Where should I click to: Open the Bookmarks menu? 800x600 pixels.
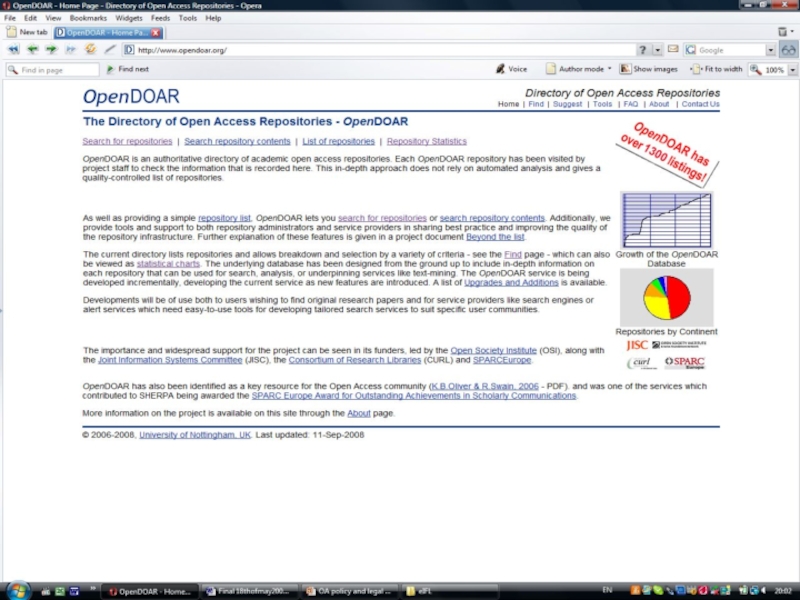tap(88, 18)
